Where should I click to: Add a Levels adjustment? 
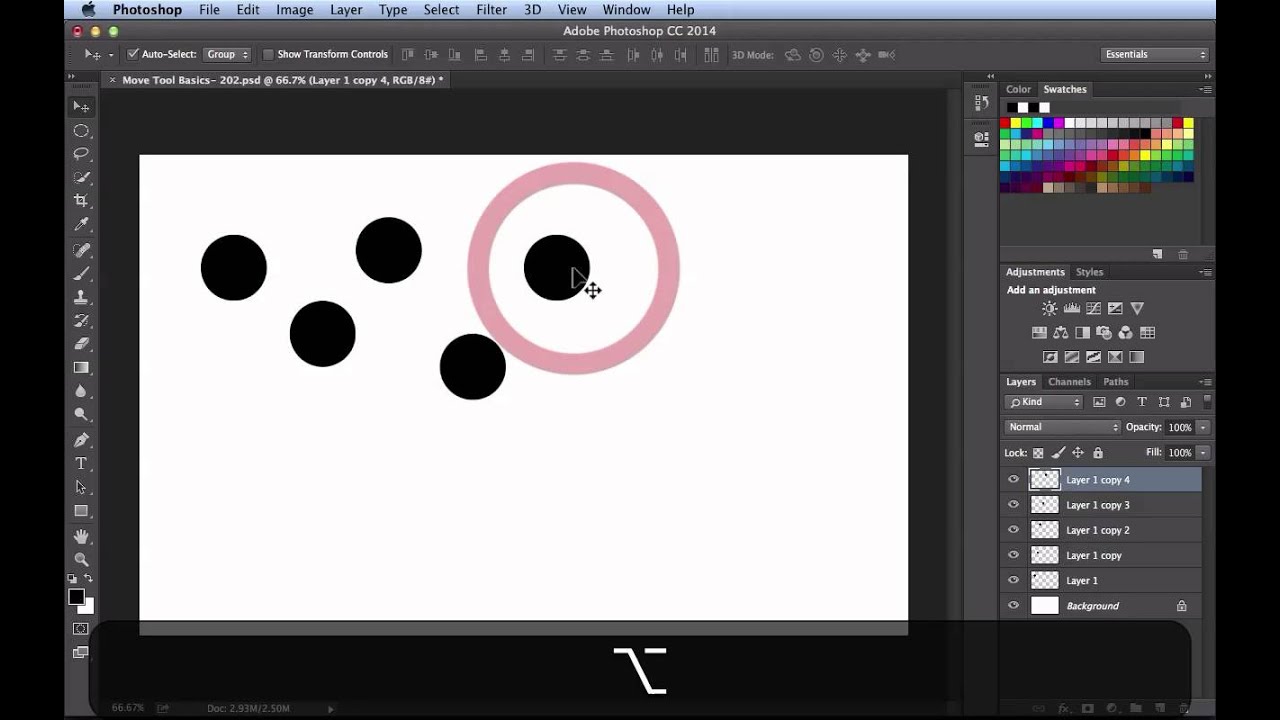pyautogui.click(x=1071, y=309)
